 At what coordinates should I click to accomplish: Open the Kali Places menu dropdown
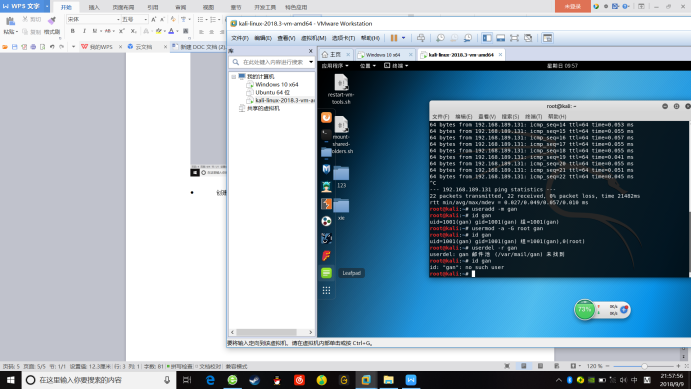click(x=367, y=66)
